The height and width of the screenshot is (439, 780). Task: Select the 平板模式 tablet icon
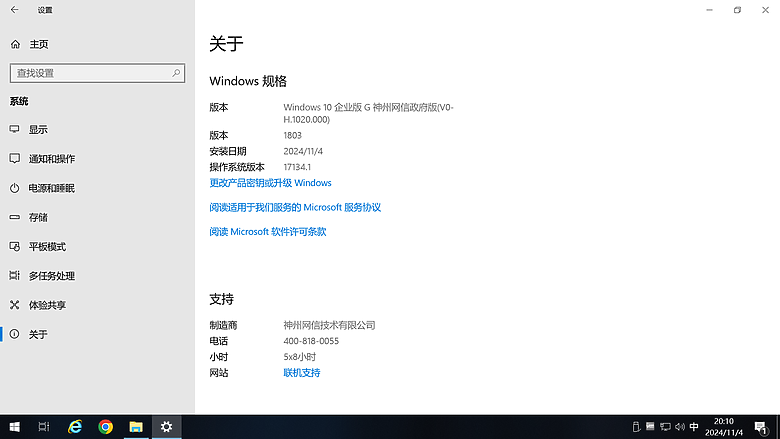point(14,247)
